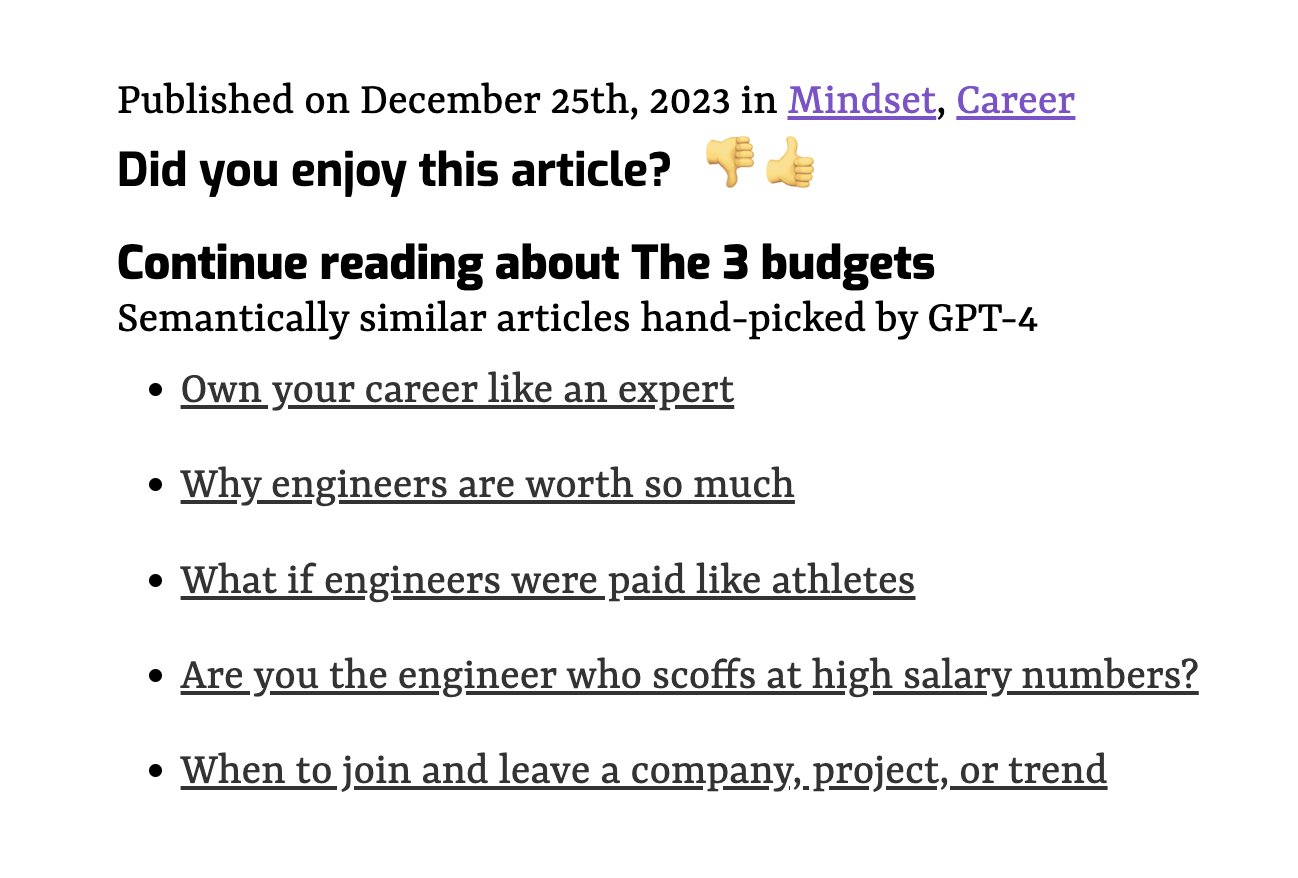The image size is (1298, 878).
Task: Open "What if engineers were paid like athletes"
Action: coord(548,580)
